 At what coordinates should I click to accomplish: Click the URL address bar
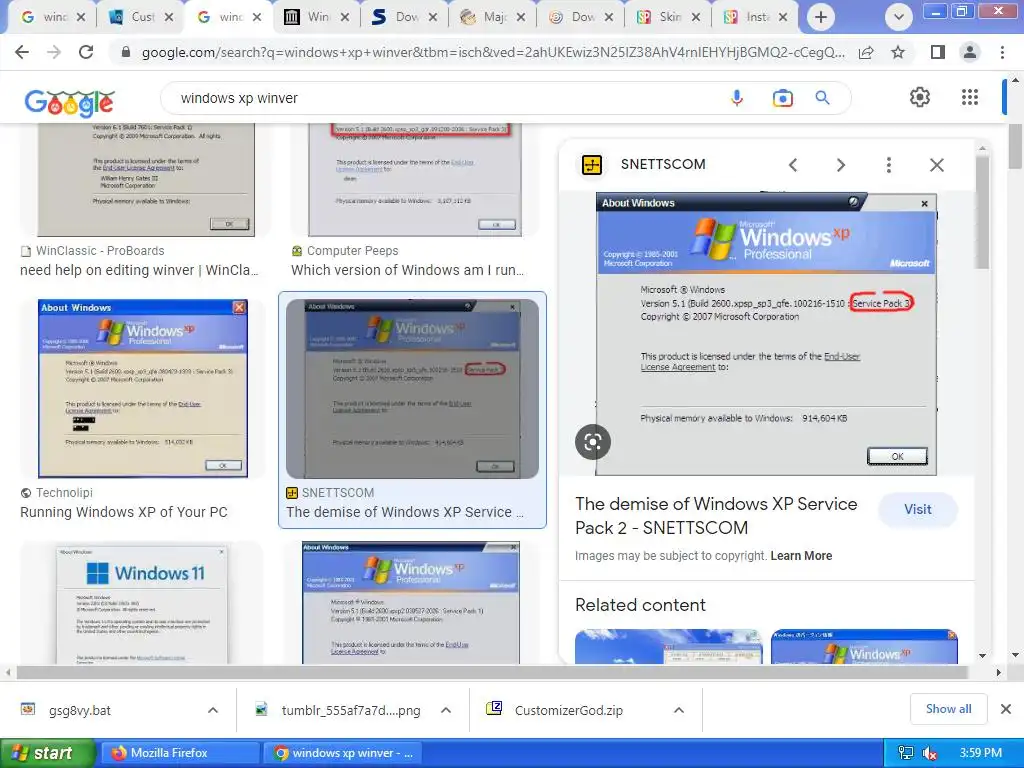pos(493,53)
